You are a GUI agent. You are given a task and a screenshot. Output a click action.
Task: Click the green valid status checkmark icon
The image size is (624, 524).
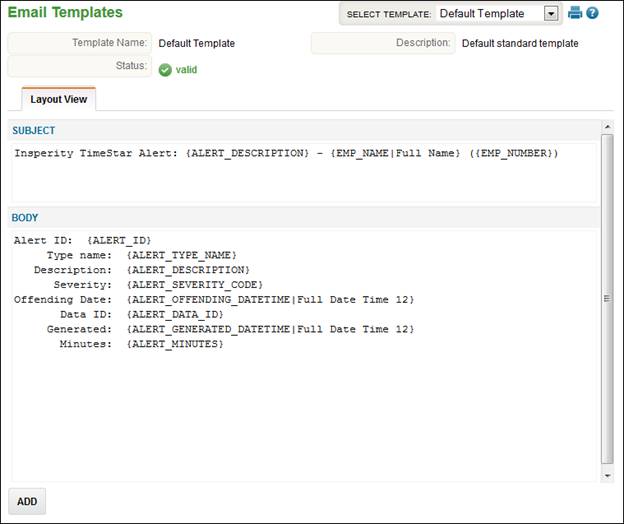tap(165, 70)
